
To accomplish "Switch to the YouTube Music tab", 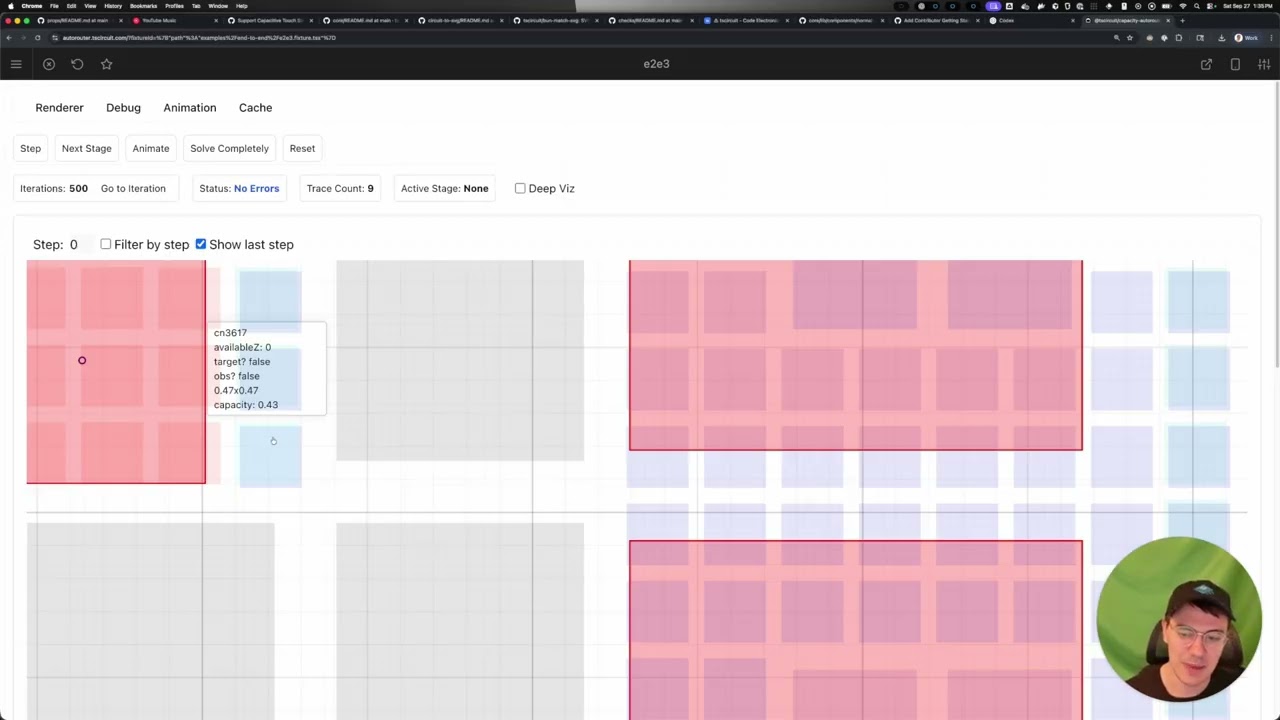I will pyautogui.click(x=158, y=20).
